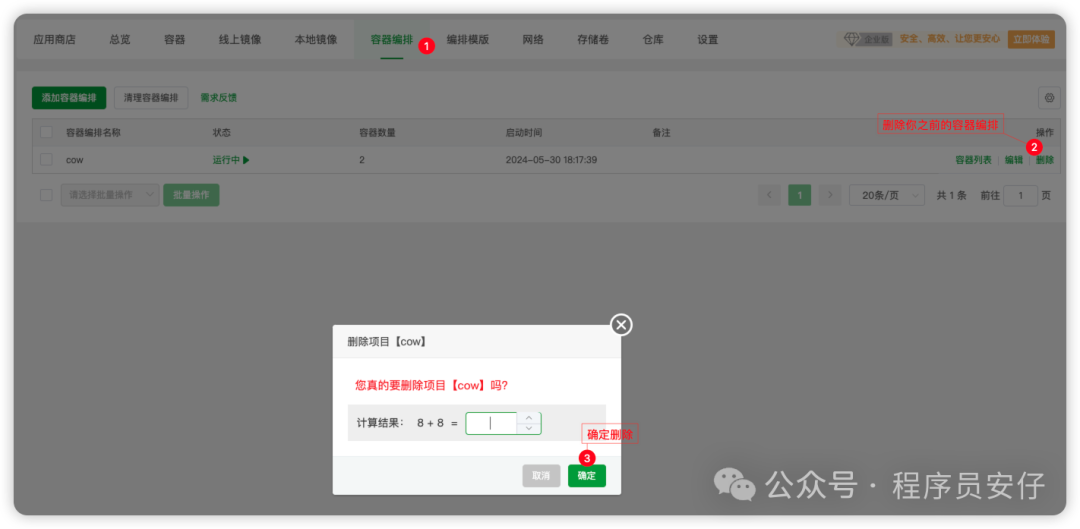Click the 立即体验 button
This screenshot has height=529, width=1080.
coord(1031,39)
